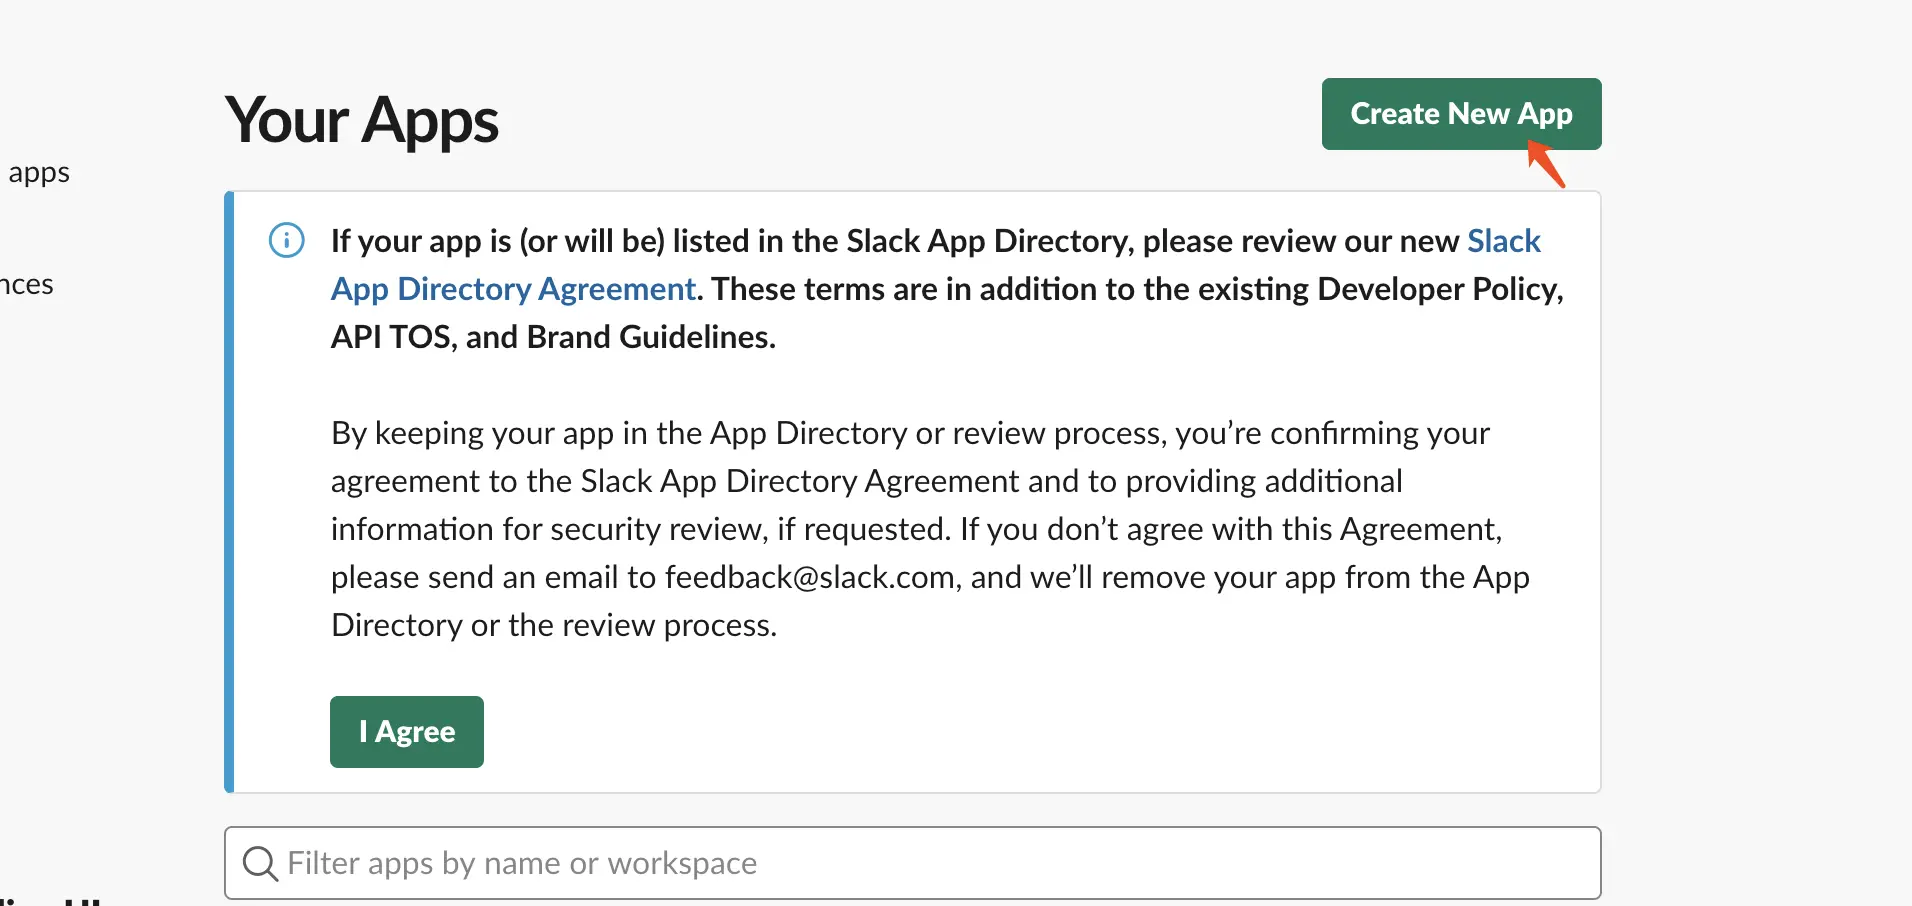Viewport: 1912px width, 906px height.
Task: Accept the terms with I Agree
Action: pyautogui.click(x=407, y=732)
